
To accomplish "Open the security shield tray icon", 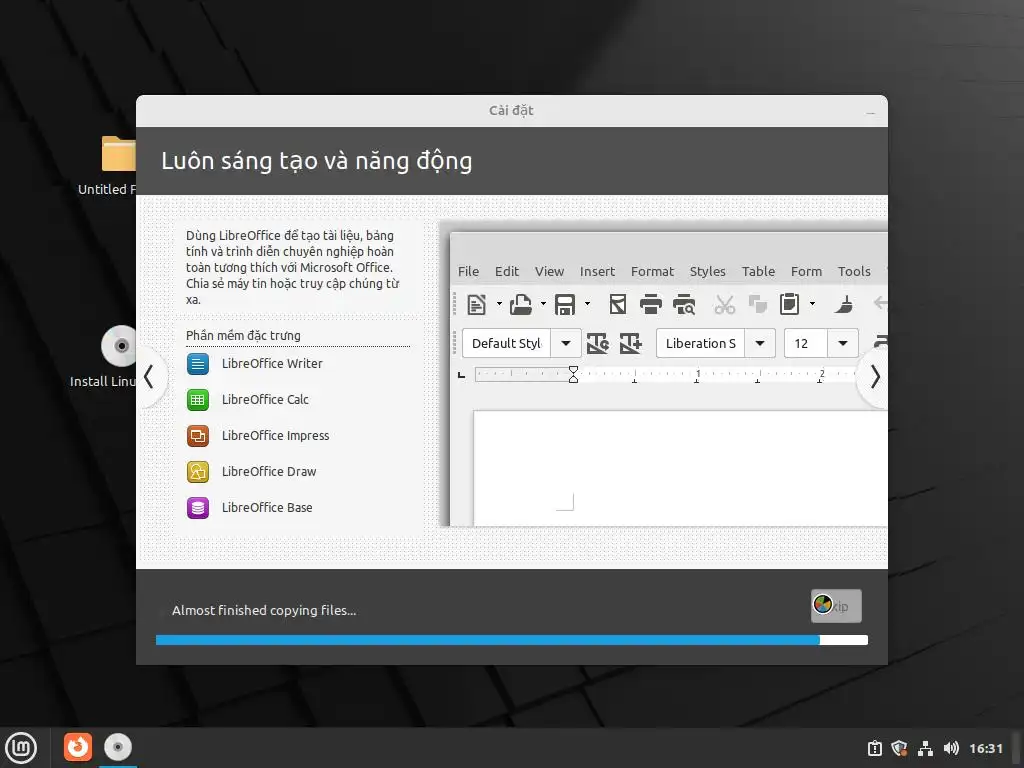I will [x=899, y=748].
